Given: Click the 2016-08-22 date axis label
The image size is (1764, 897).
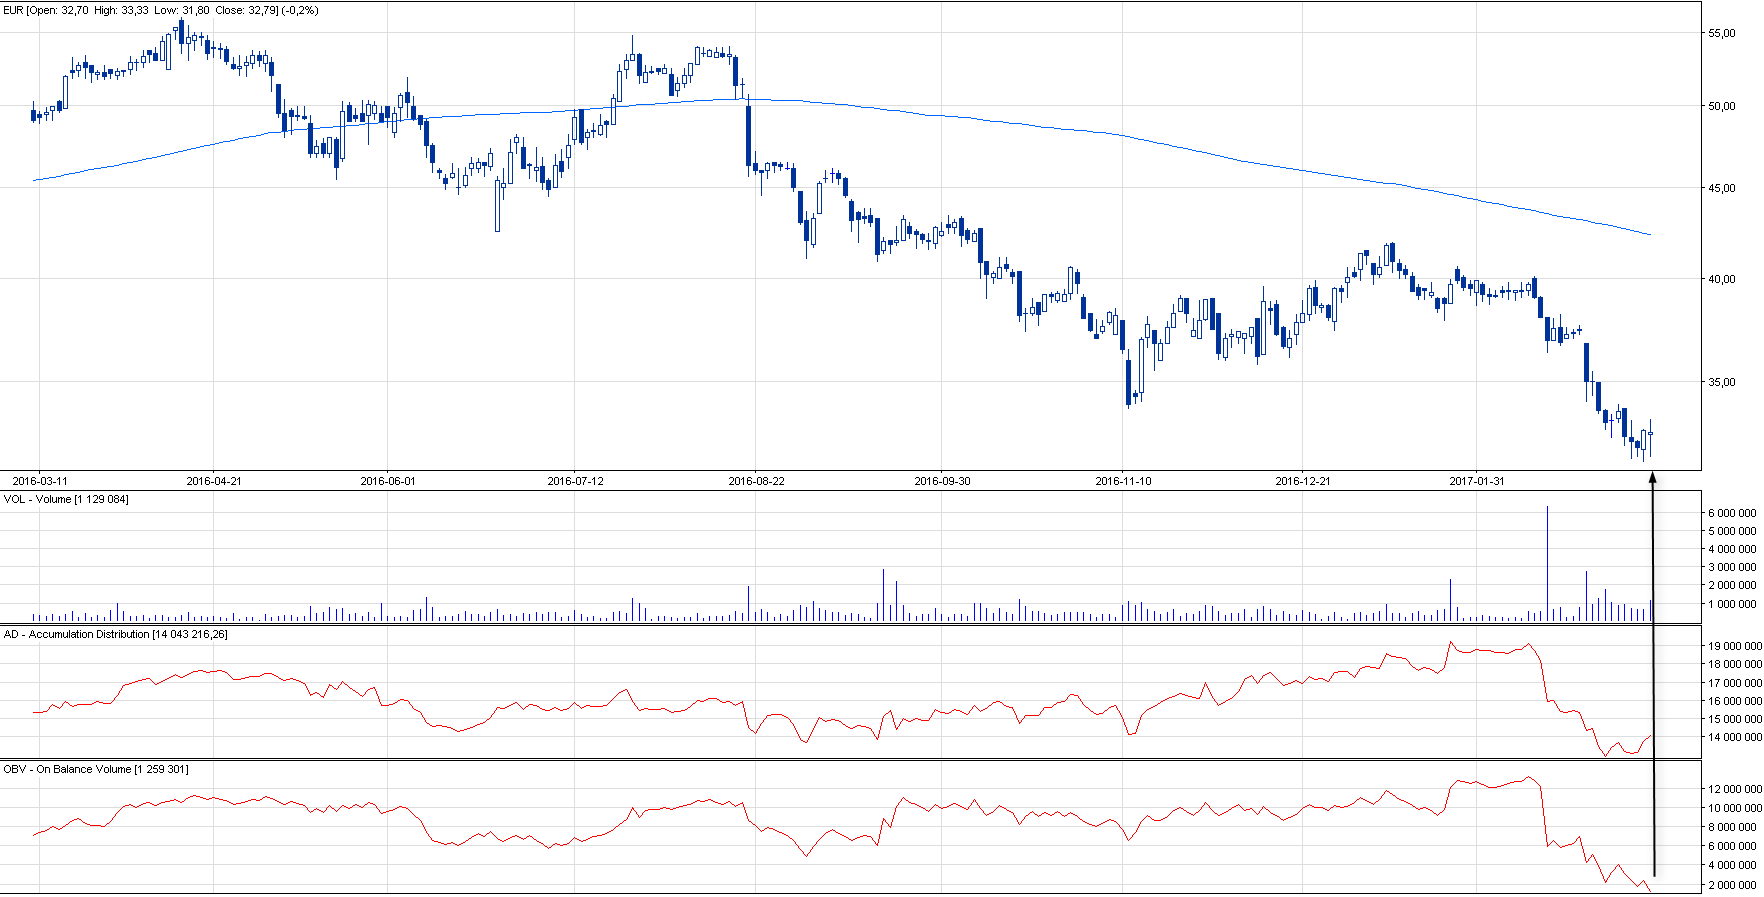Looking at the screenshot, I should tap(756, 481).
